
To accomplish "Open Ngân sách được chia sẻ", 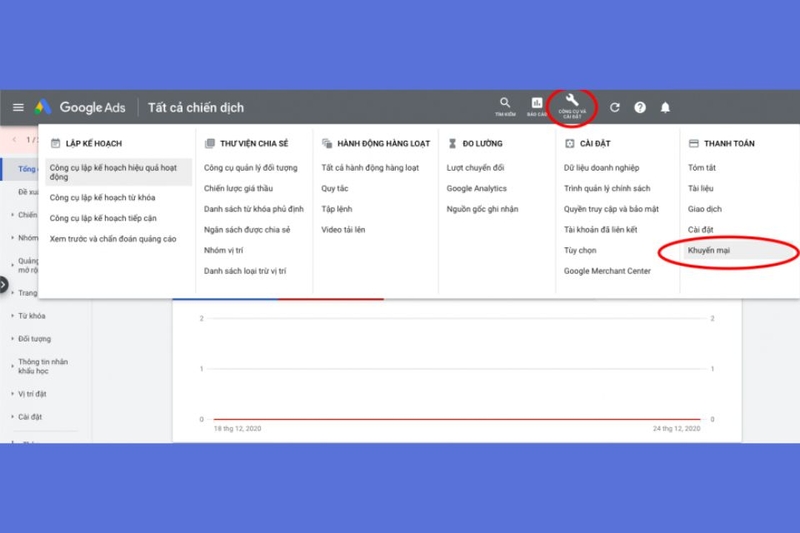I will [247, 230].
